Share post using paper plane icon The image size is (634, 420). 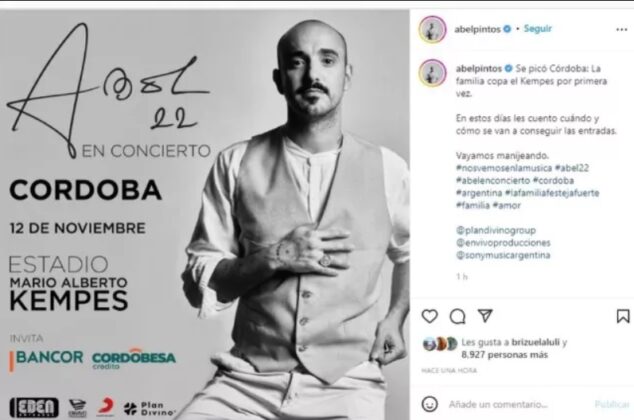pos(485,316)
